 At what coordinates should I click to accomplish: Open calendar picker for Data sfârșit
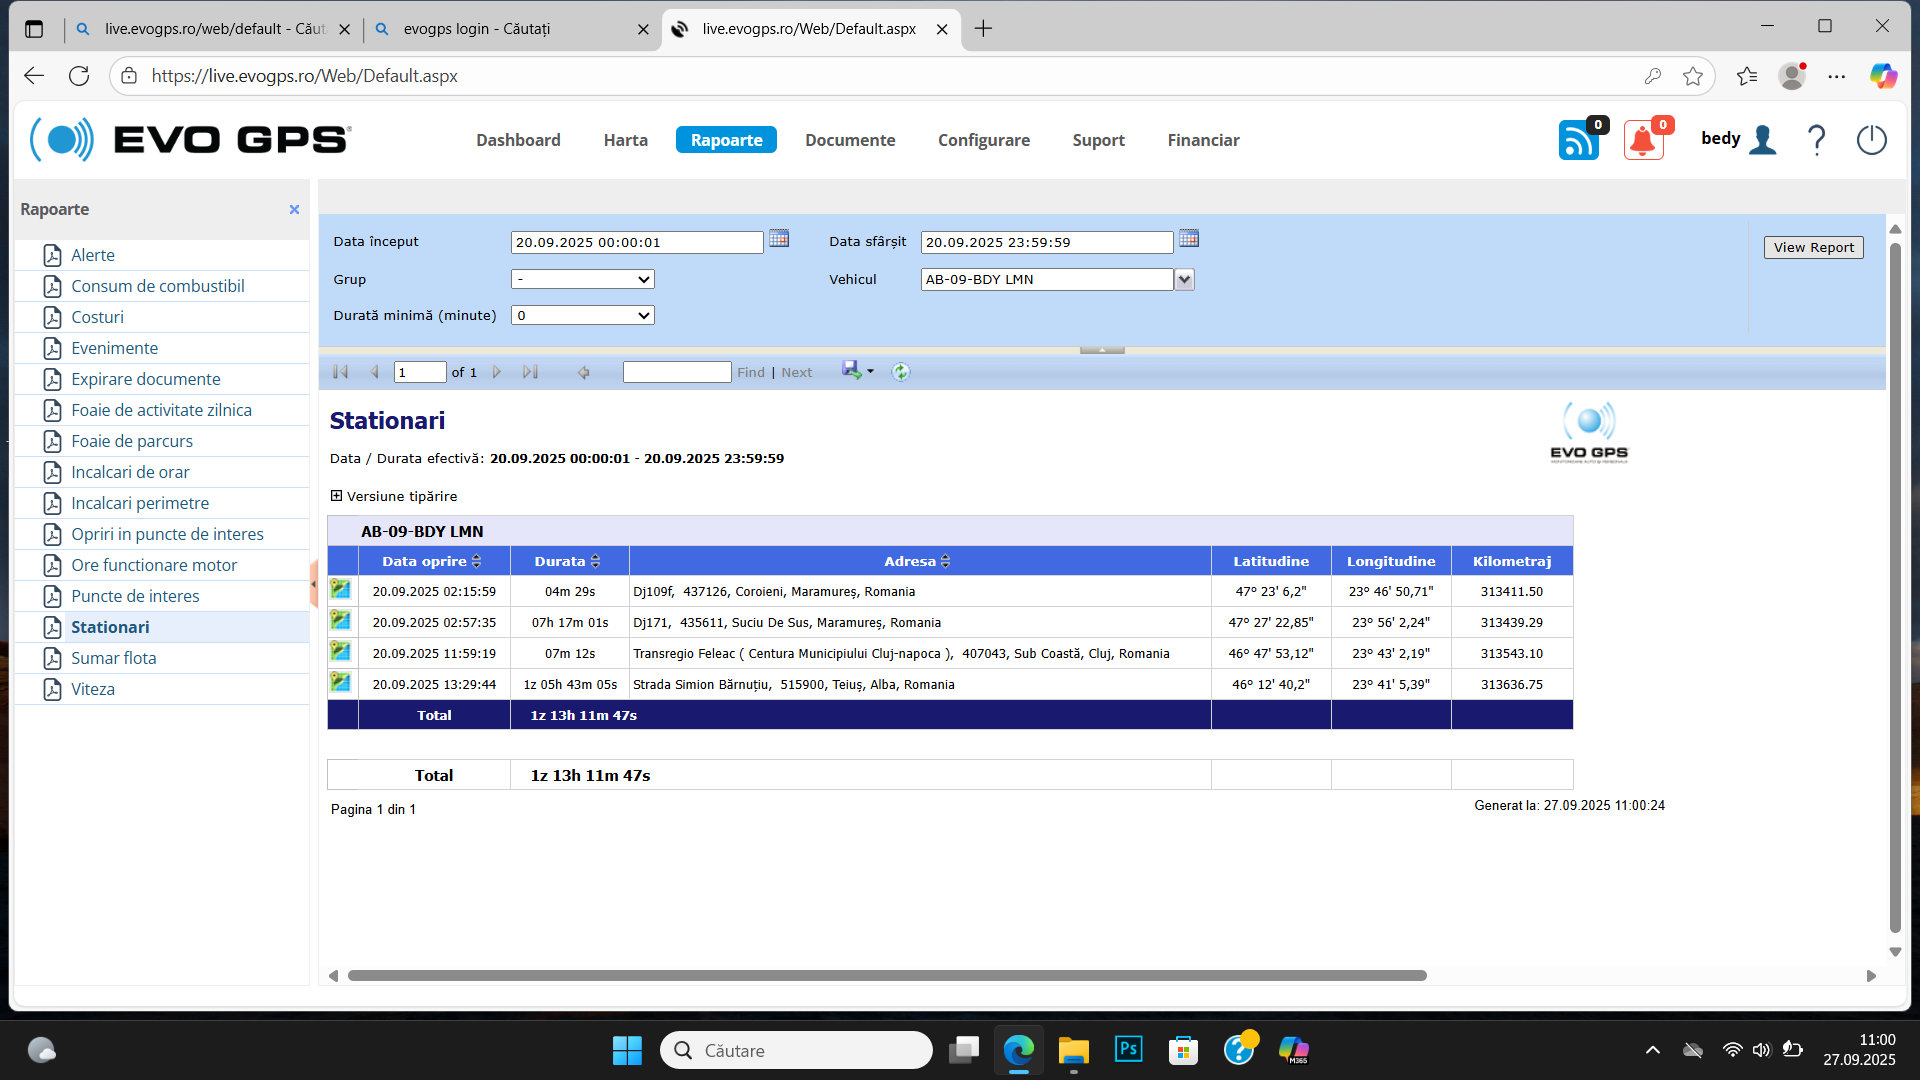pyautogui.click(x=1188, y=239)
